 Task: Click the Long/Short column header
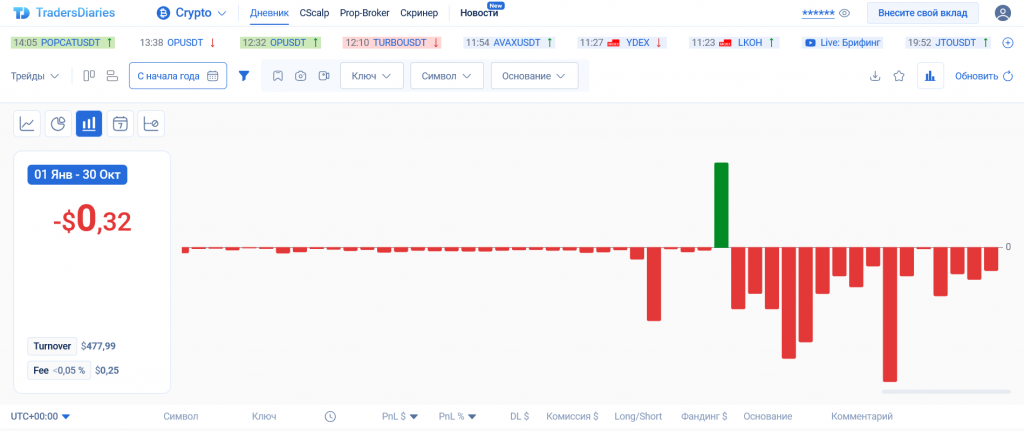click(638, 416)
